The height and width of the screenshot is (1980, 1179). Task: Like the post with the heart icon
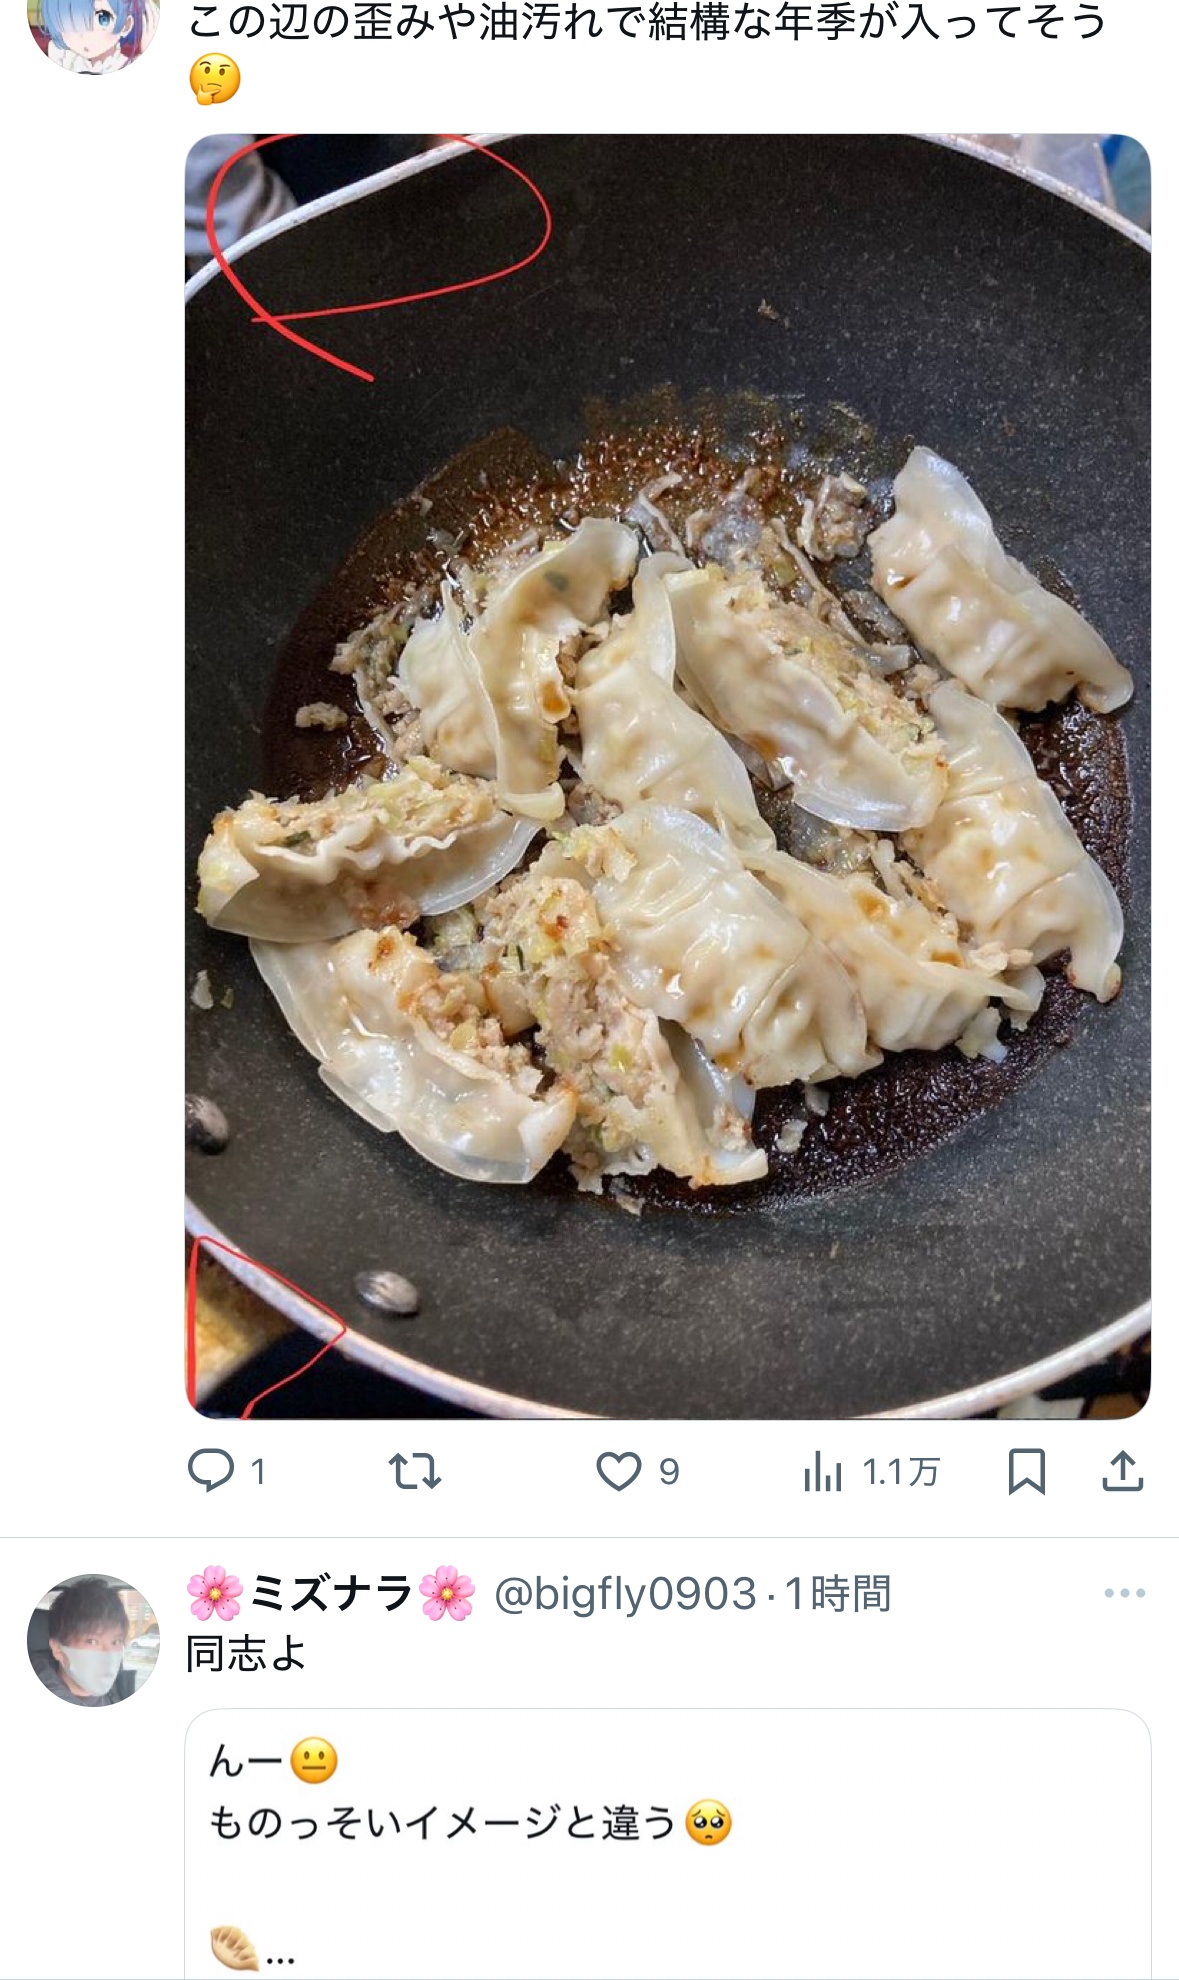[618, 1472]
